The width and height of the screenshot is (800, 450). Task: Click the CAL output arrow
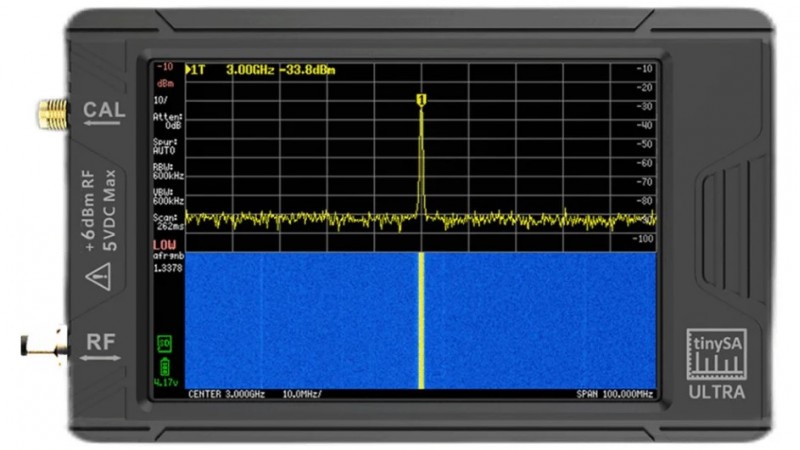(104, 123)
